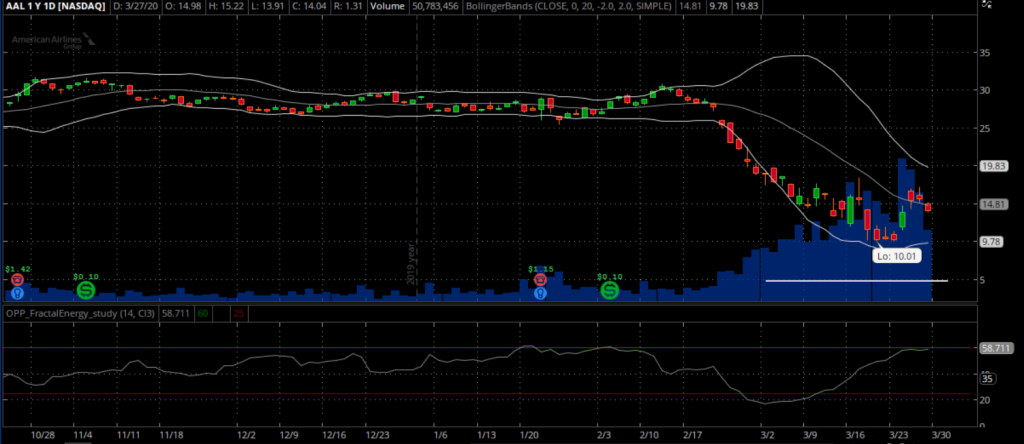This screenshot has width=1024, height=444.
Task: Click the 2019 year vertical marker
Action: click(411, 262)
